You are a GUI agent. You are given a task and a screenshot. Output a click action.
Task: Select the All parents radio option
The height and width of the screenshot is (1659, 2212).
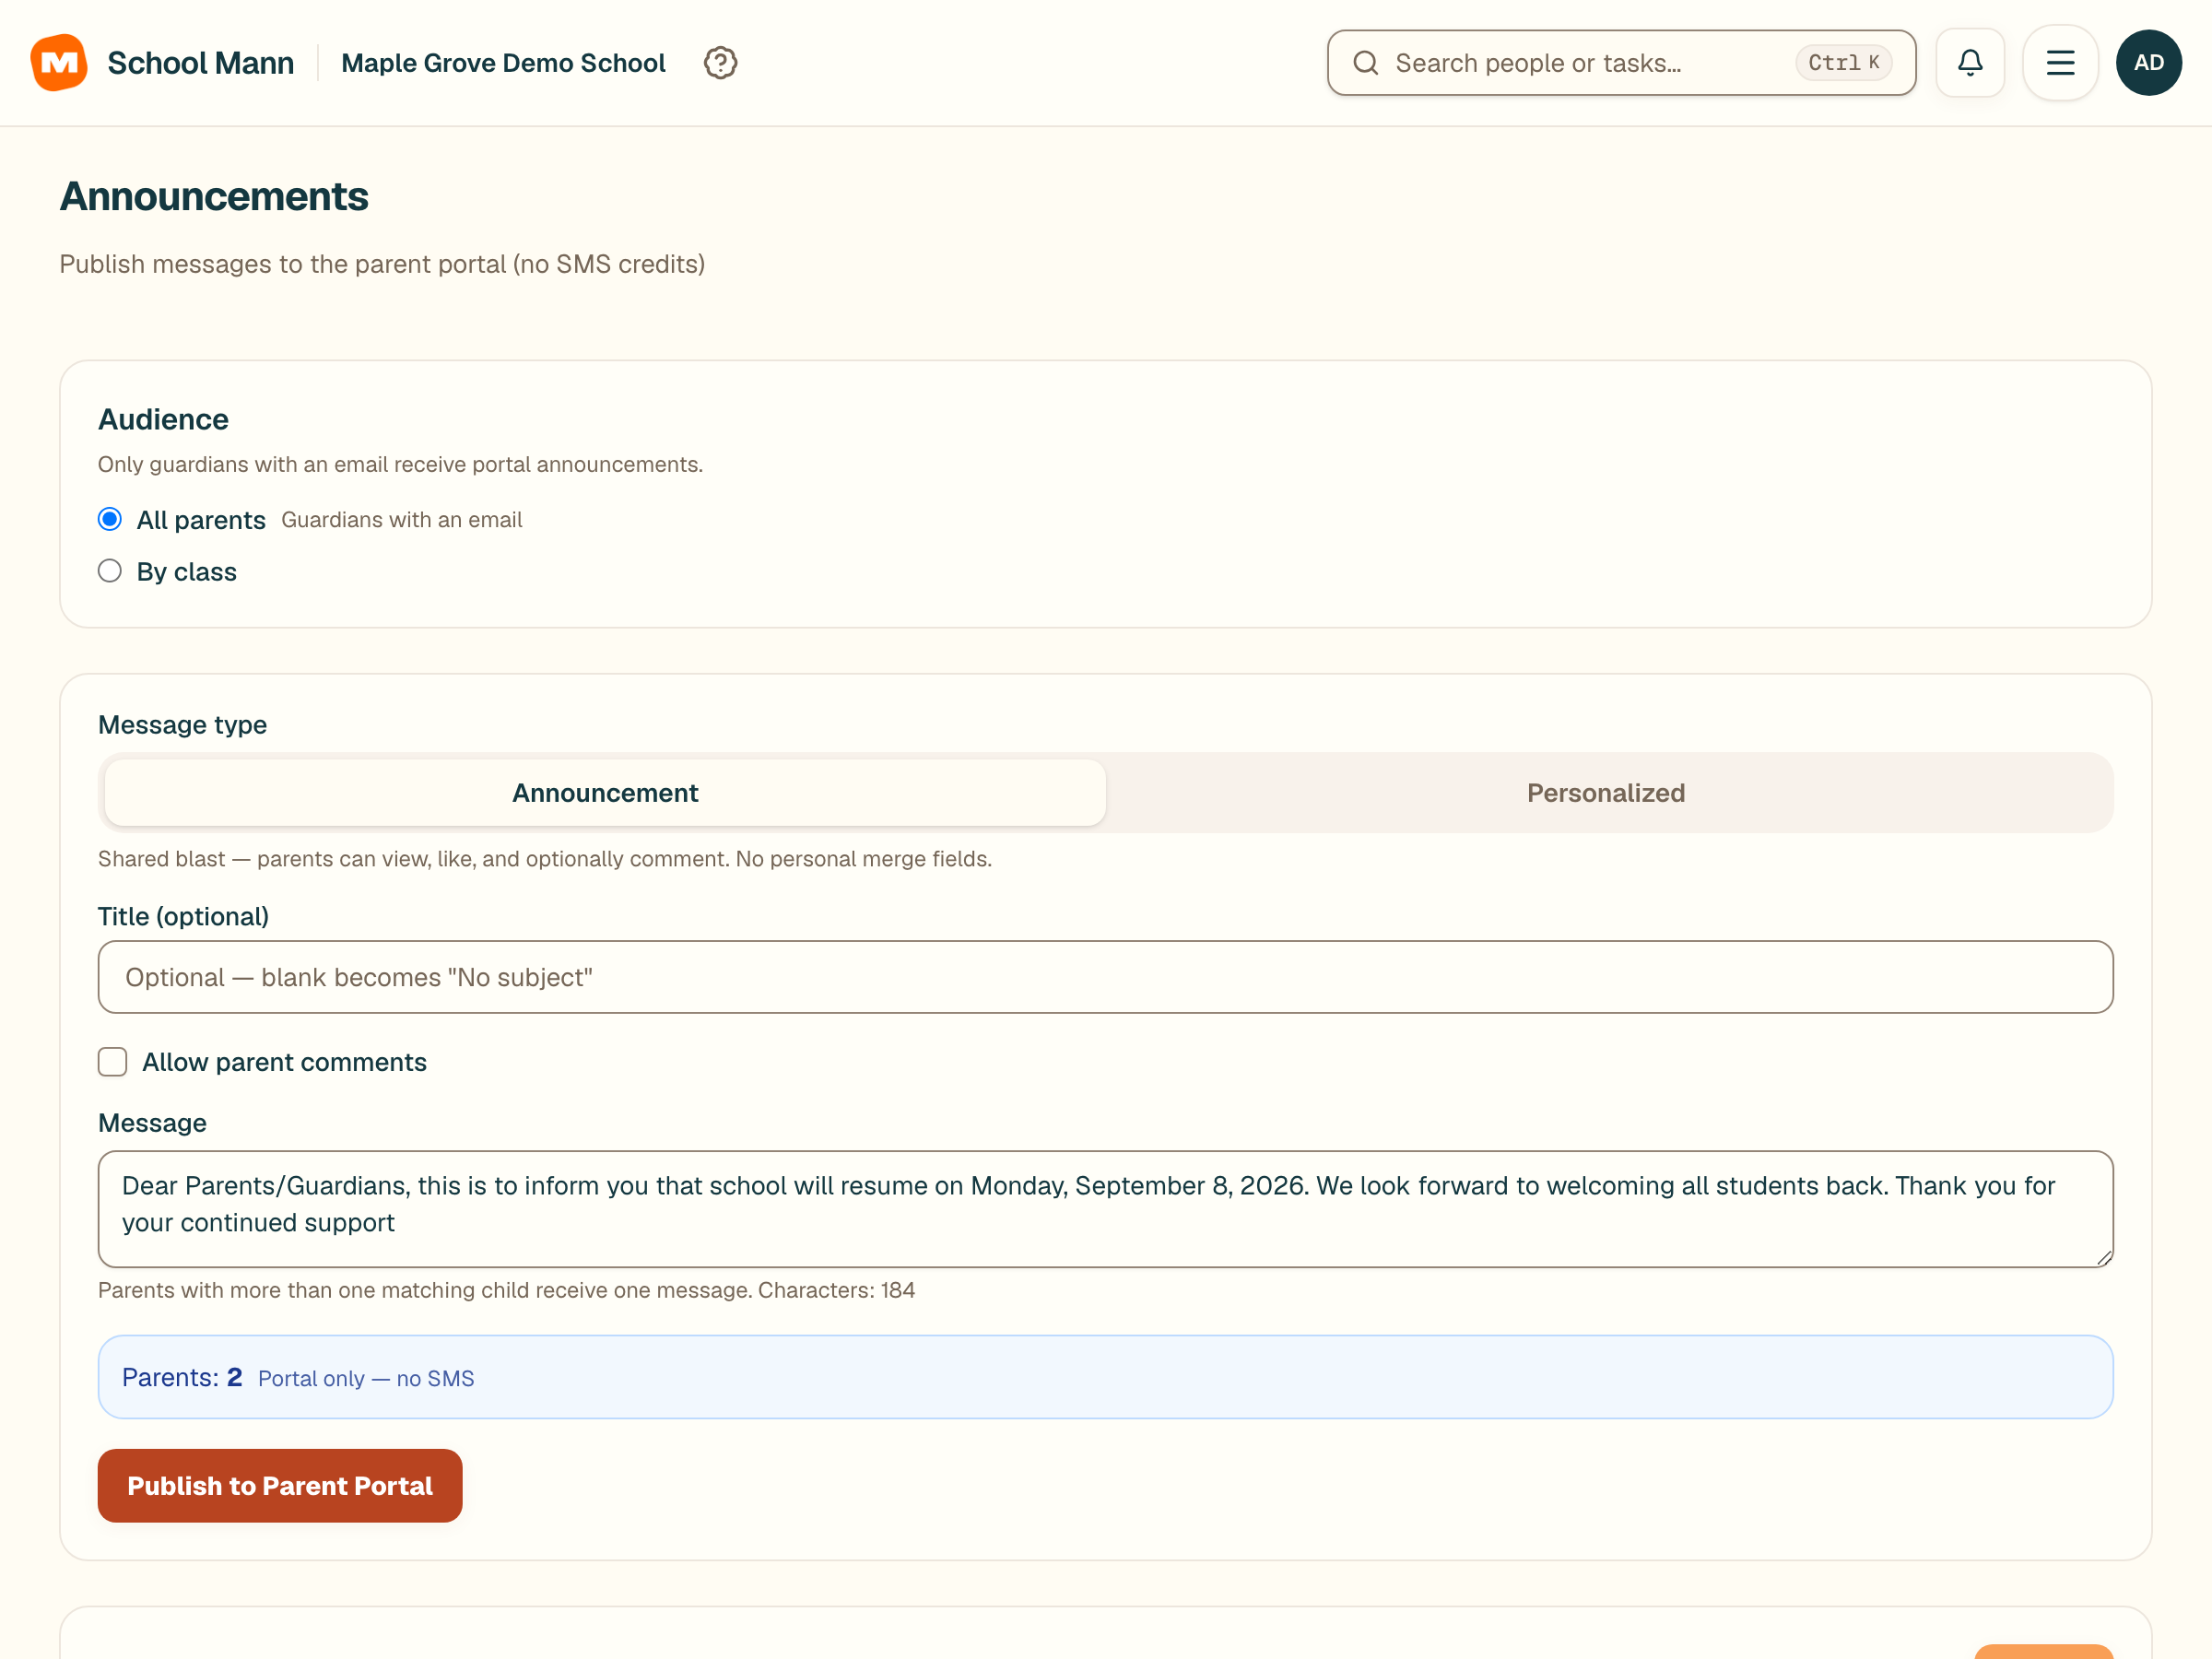click(x=110, y=519)
